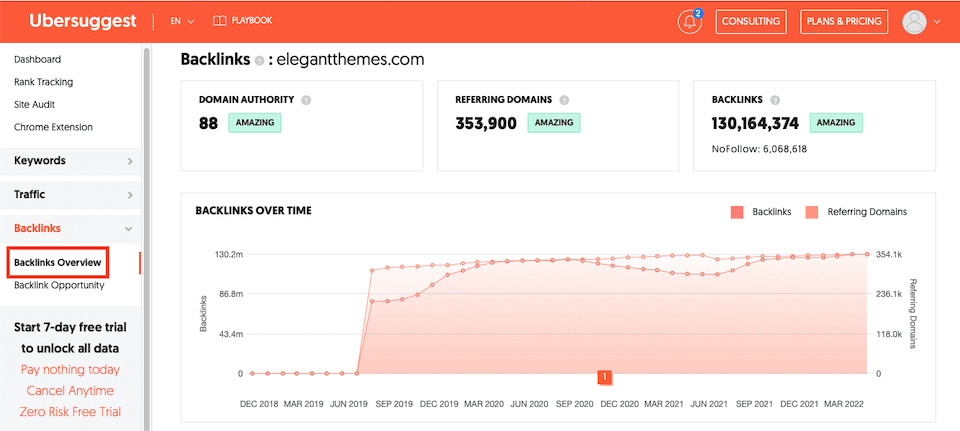Click the Consulting button
The width and height of the screenshot is (960, 431).
tap(751, 21)
